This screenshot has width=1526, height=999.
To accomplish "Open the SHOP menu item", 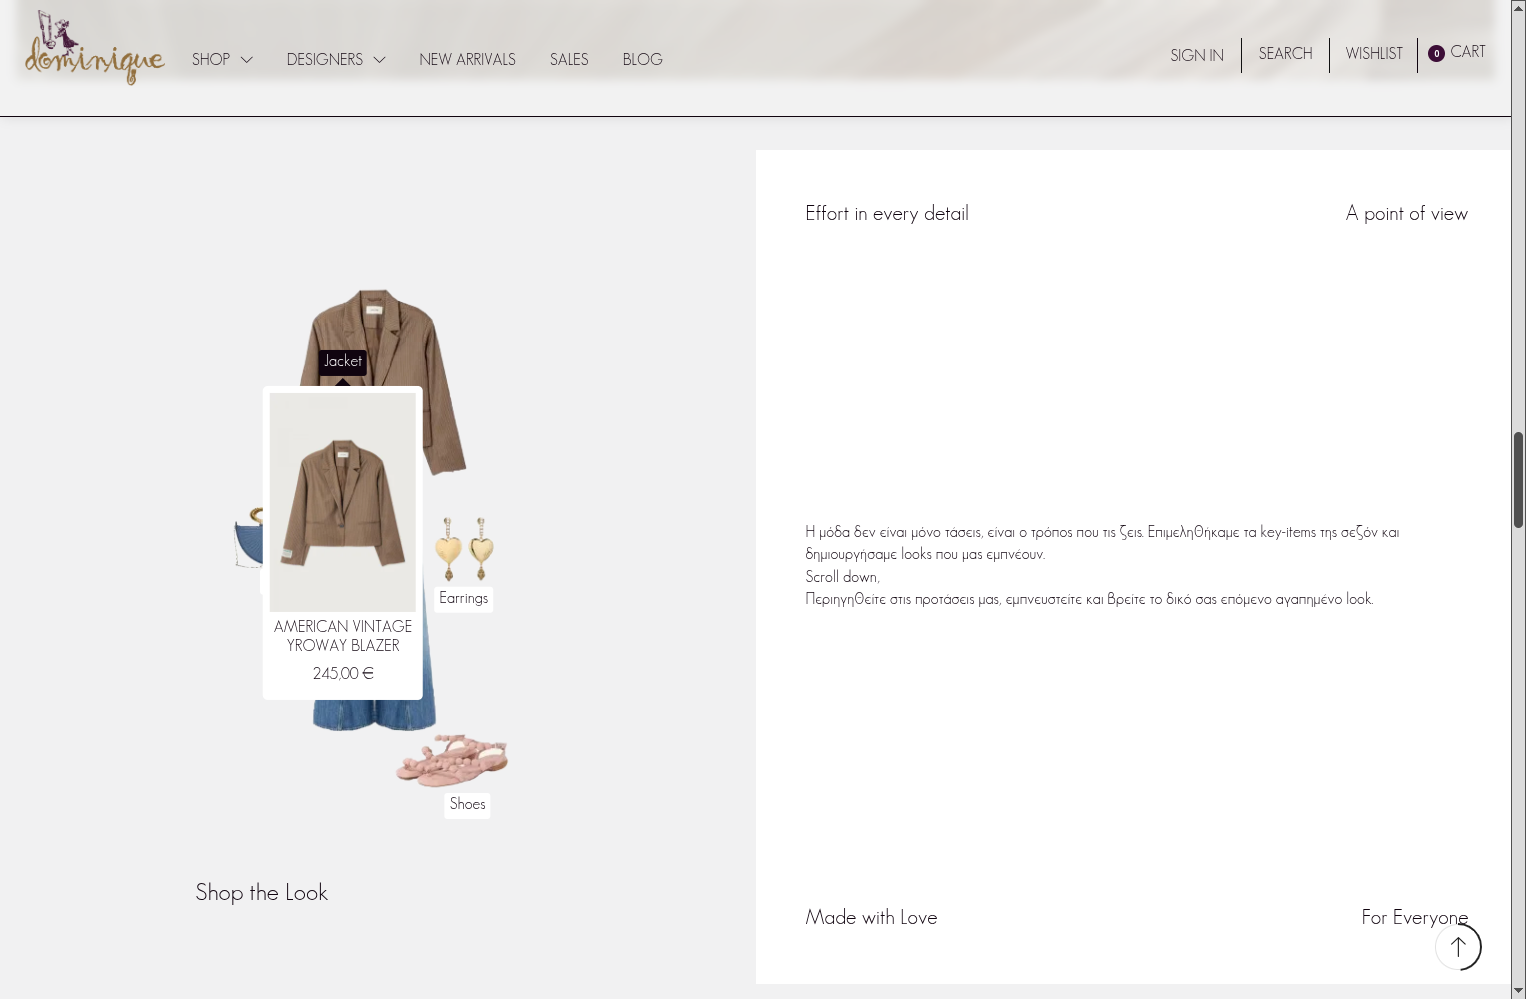I will tap(211, 60).
